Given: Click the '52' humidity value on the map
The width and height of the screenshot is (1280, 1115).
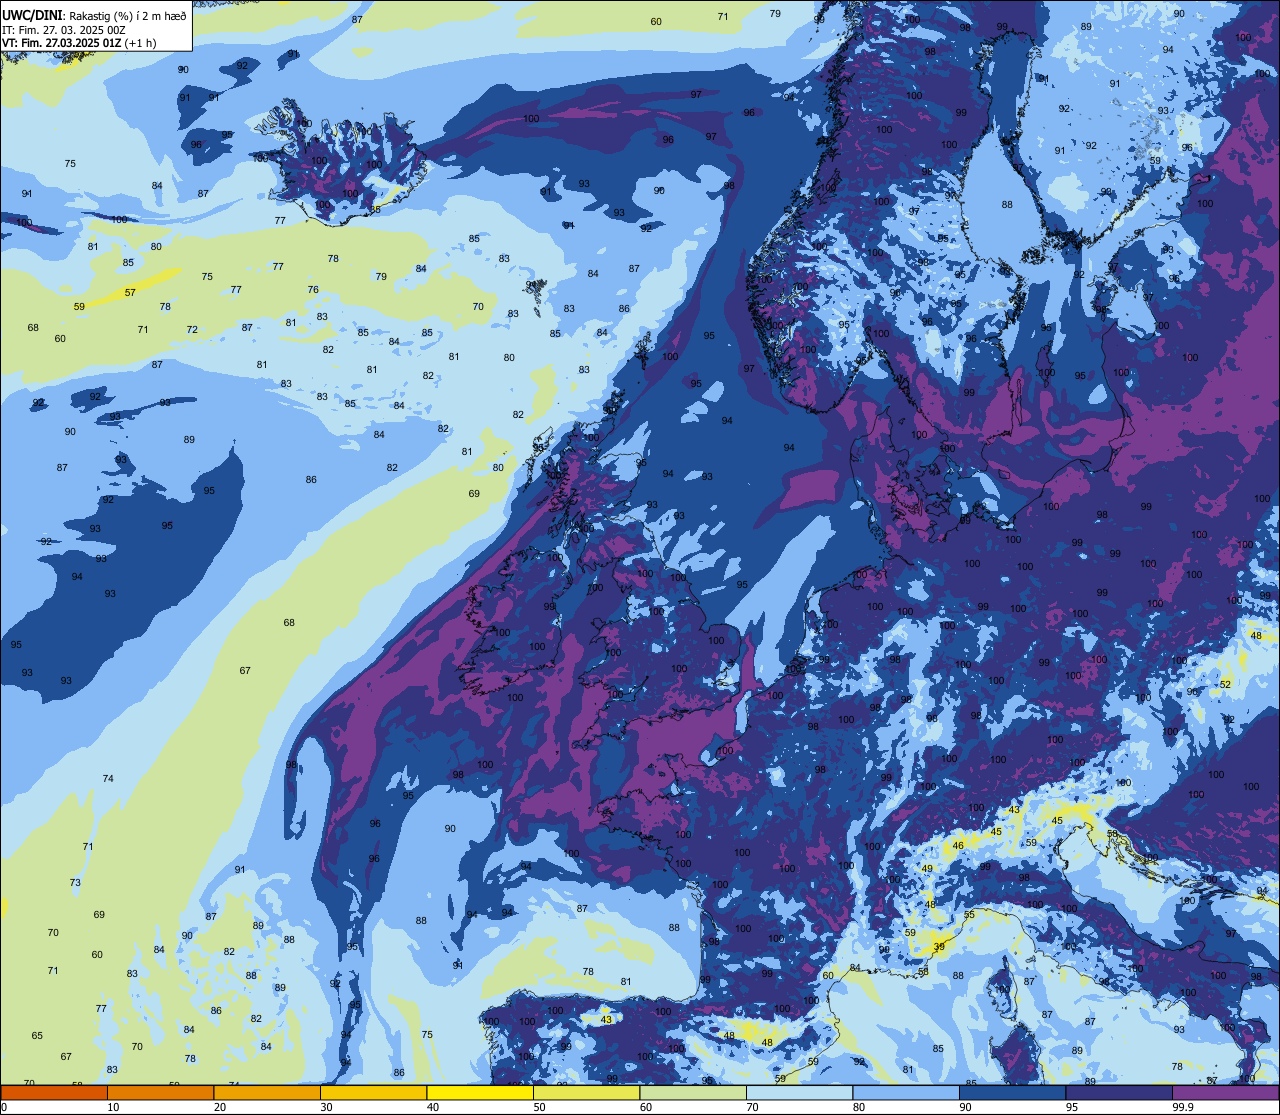Looking at the screenshot, I should tap(1225, 684).
